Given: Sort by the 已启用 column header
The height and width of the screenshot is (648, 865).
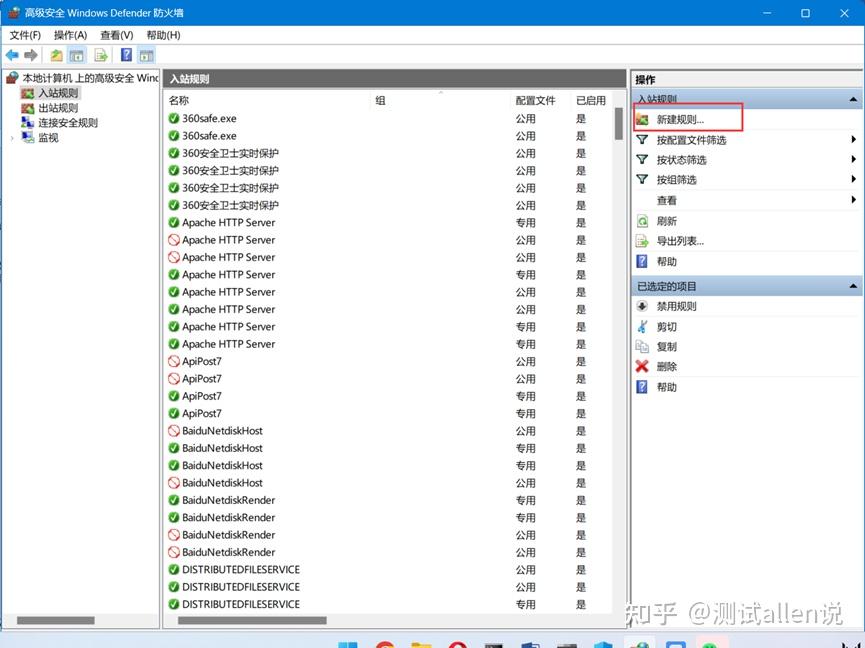Looking at the screenshot, I should (x=591, y=100).
